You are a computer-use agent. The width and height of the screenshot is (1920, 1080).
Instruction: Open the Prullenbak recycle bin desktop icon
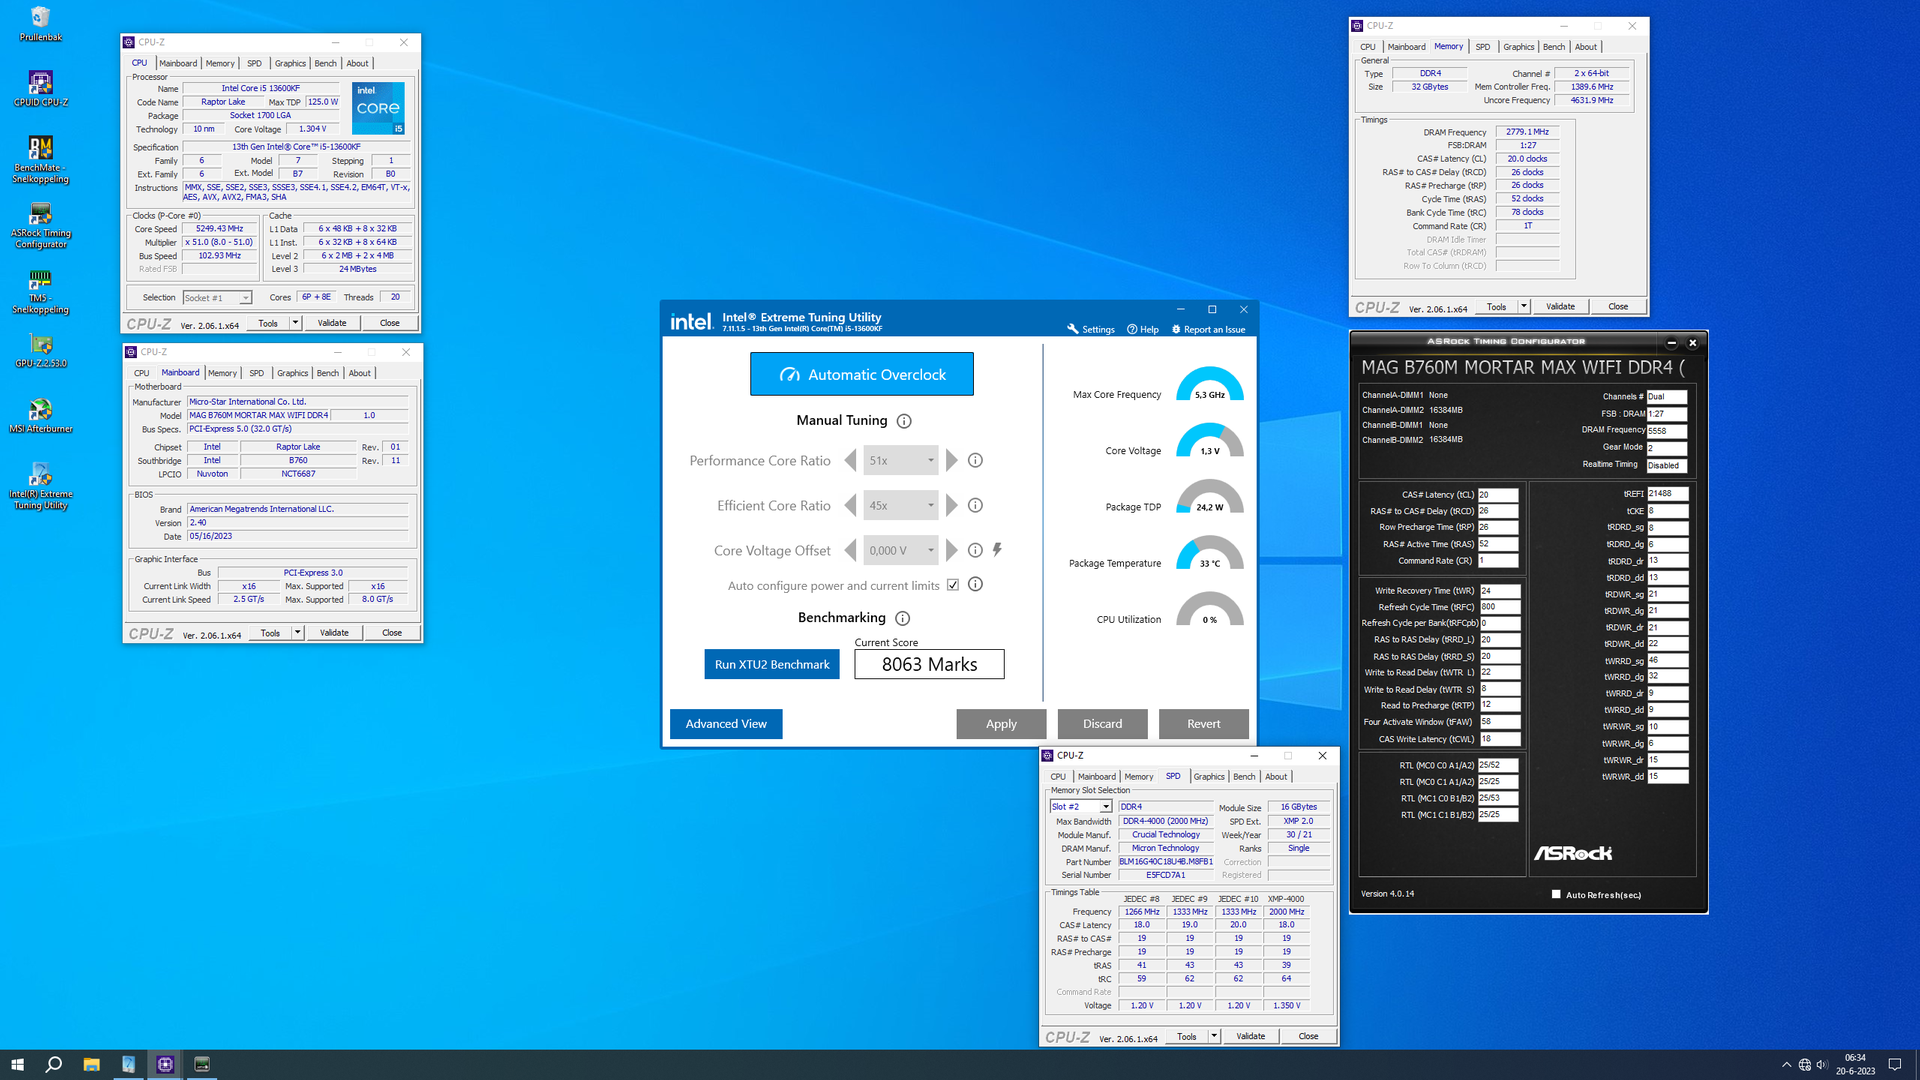point(40,24)
